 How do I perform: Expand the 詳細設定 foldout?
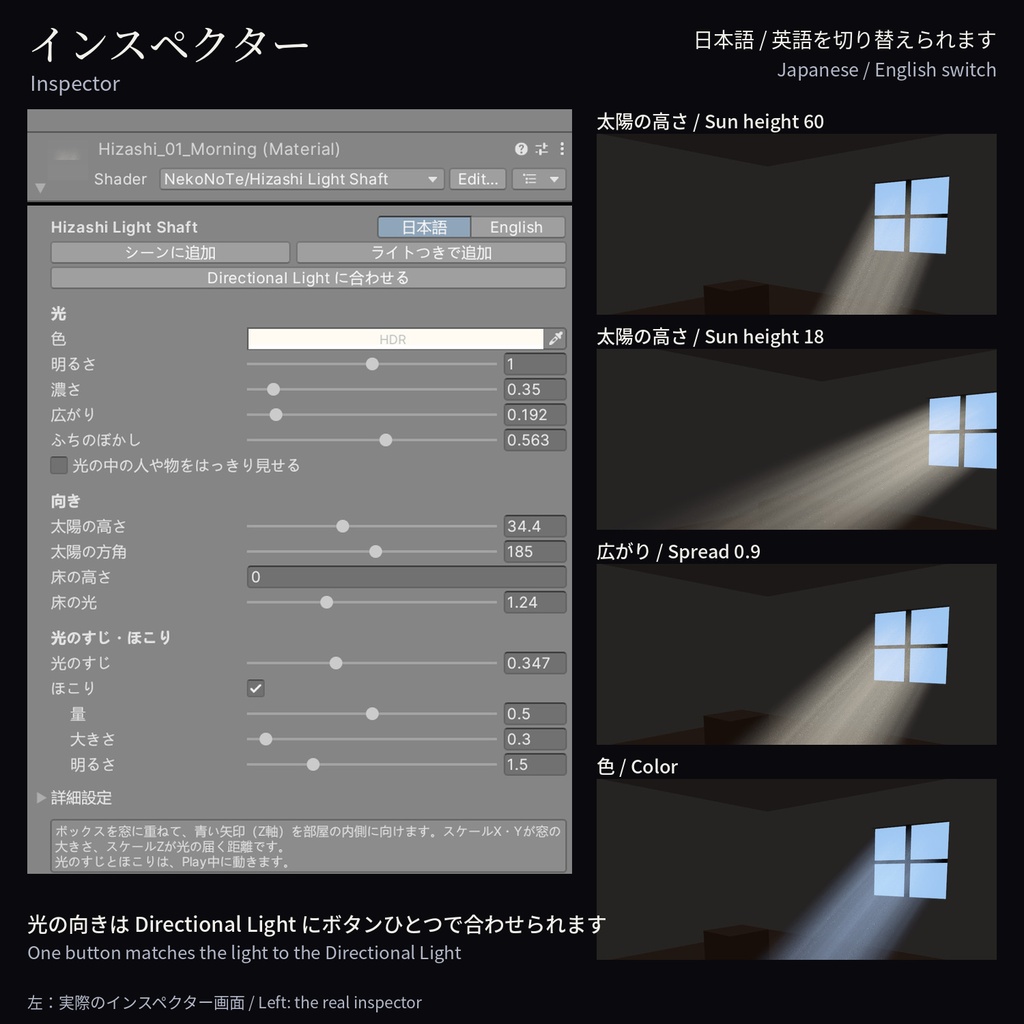pos(41,797)
